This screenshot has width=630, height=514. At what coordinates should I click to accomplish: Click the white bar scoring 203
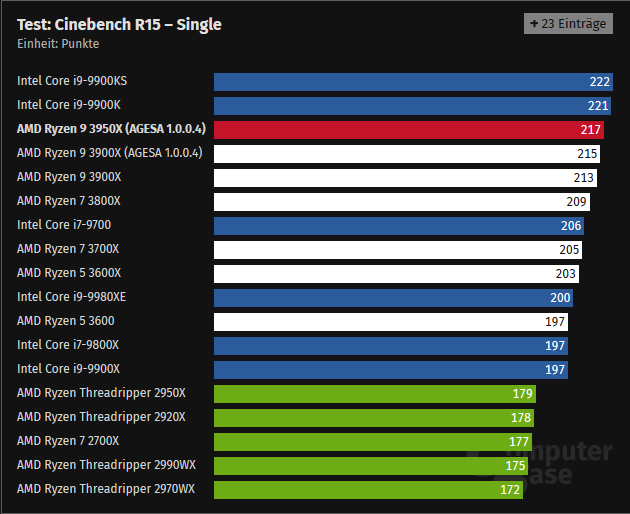(x=397, y=274)
